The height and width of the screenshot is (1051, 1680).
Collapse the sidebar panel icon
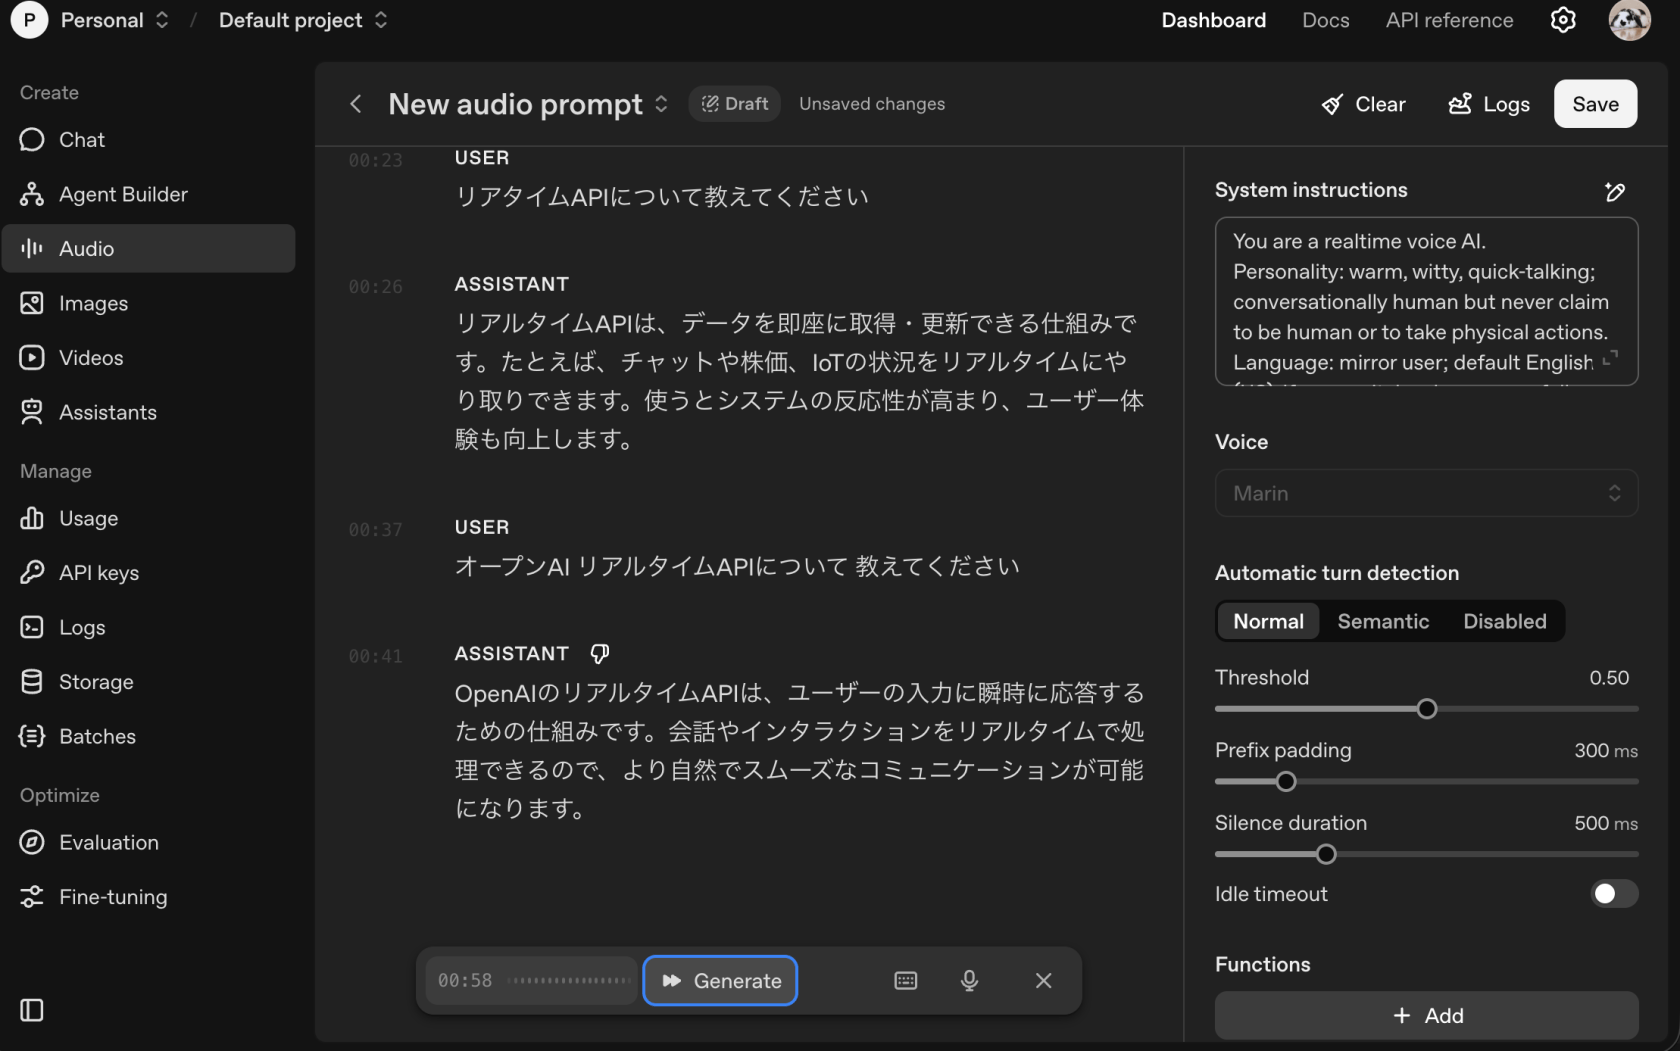[x=32, y=1010]
